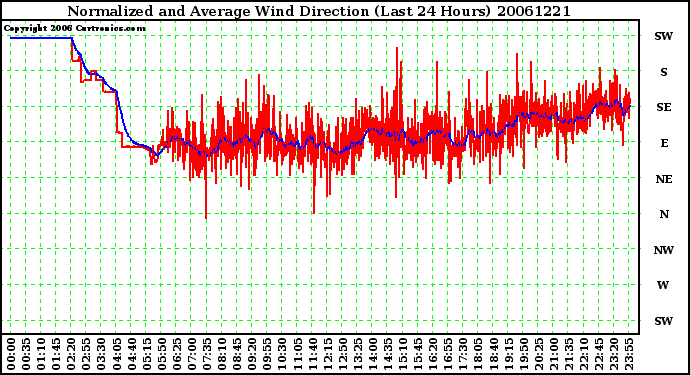
Task: Click the 00:00 time axis label
Action: tap(11, 354)
